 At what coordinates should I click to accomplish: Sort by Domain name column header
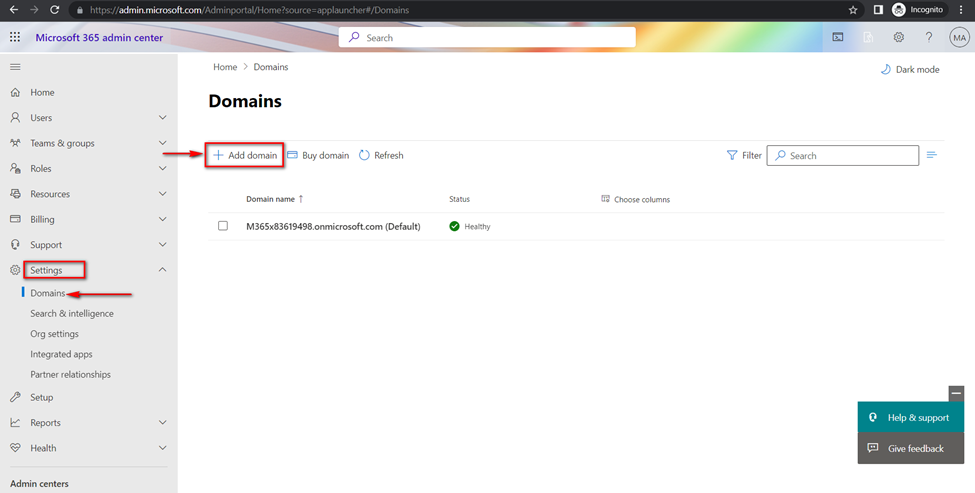275,200
